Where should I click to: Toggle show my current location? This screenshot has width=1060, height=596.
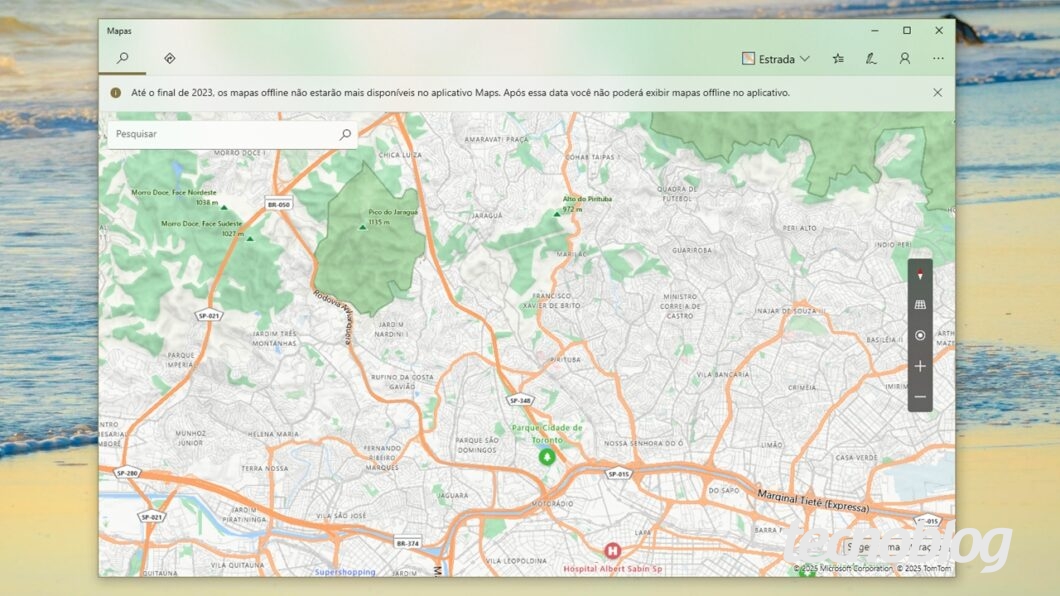coord(919,333)
